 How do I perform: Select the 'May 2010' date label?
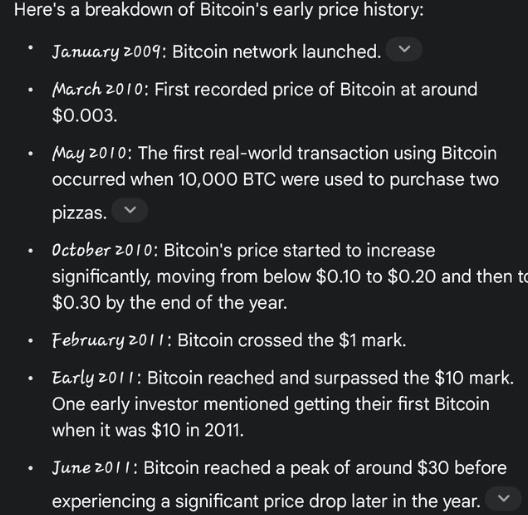point(90,154)
